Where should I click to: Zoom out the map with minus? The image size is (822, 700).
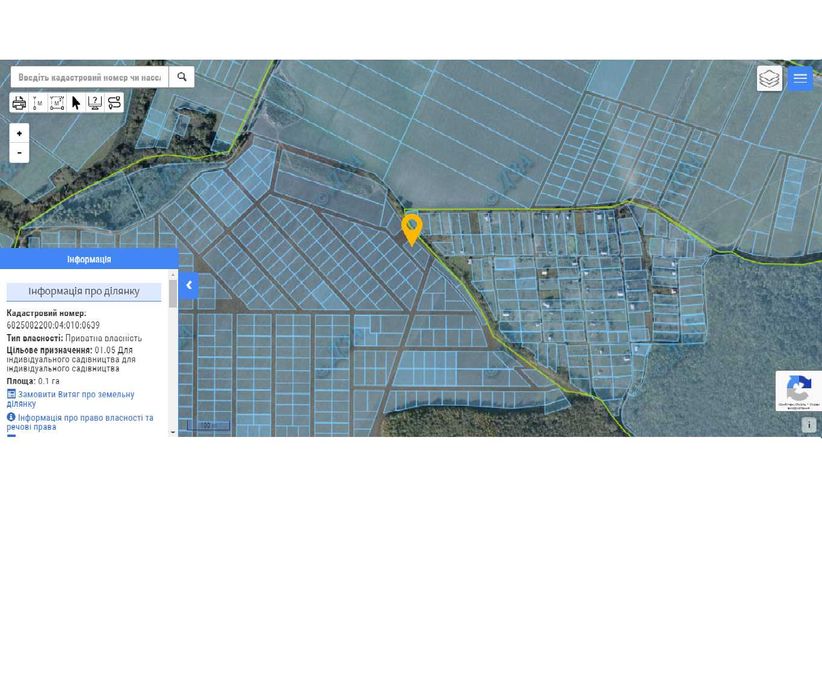19,153
